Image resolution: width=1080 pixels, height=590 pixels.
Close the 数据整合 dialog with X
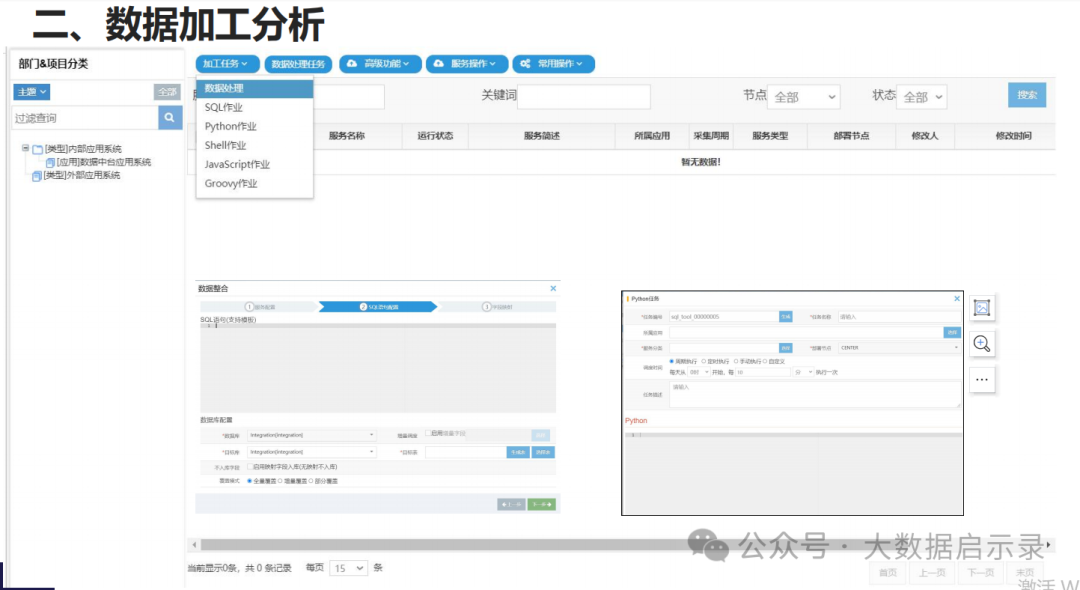pyautogui.click(x=553, y=288)
